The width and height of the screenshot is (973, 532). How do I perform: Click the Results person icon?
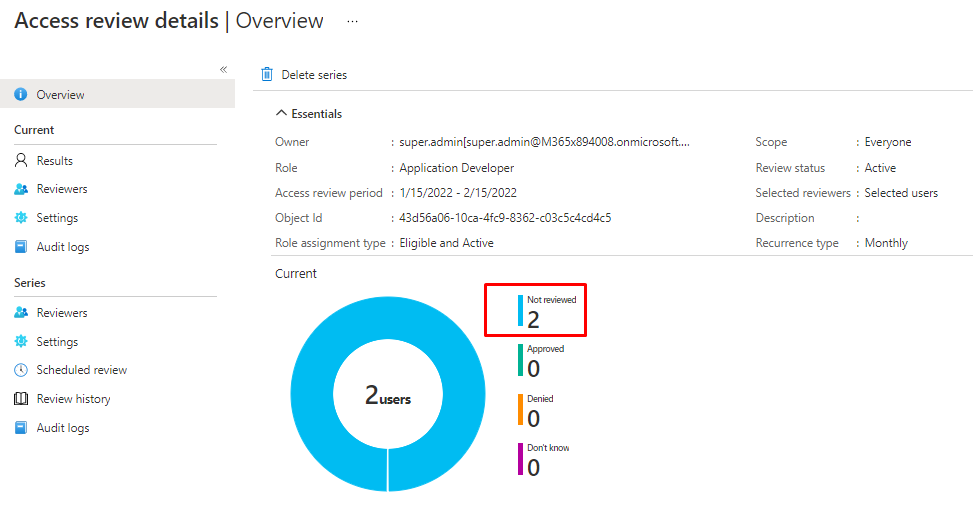(20, 161)
